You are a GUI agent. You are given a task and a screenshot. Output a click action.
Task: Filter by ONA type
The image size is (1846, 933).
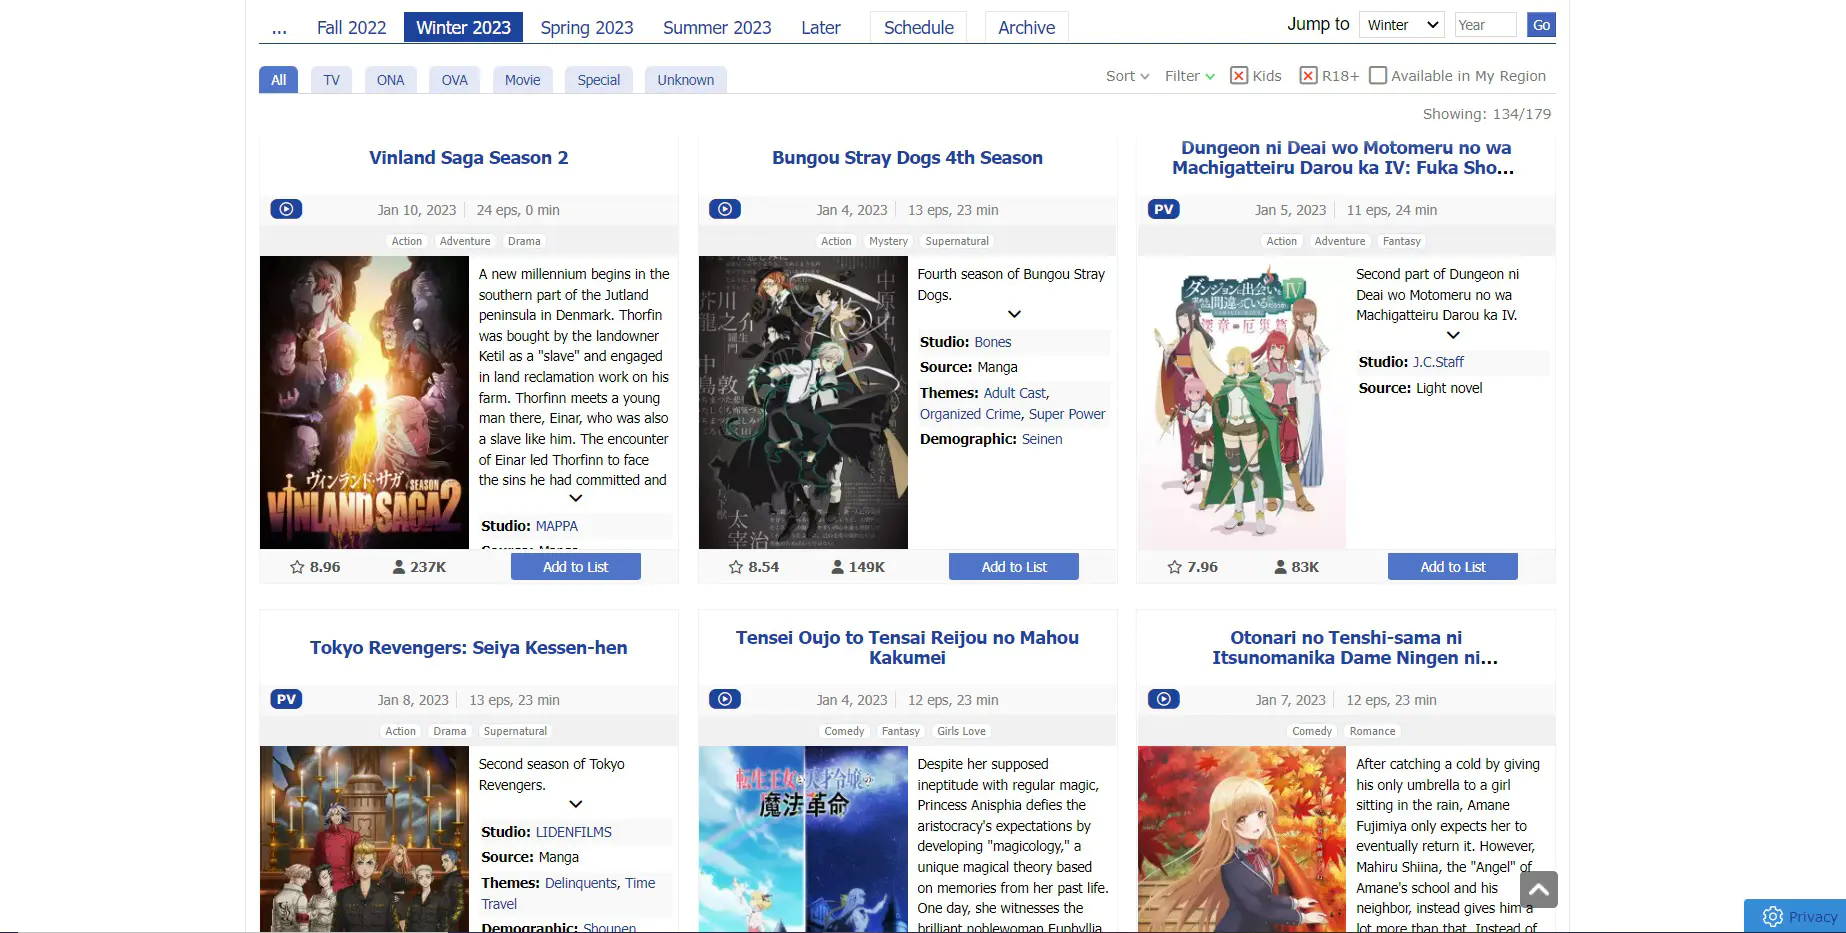click(390, 80)
